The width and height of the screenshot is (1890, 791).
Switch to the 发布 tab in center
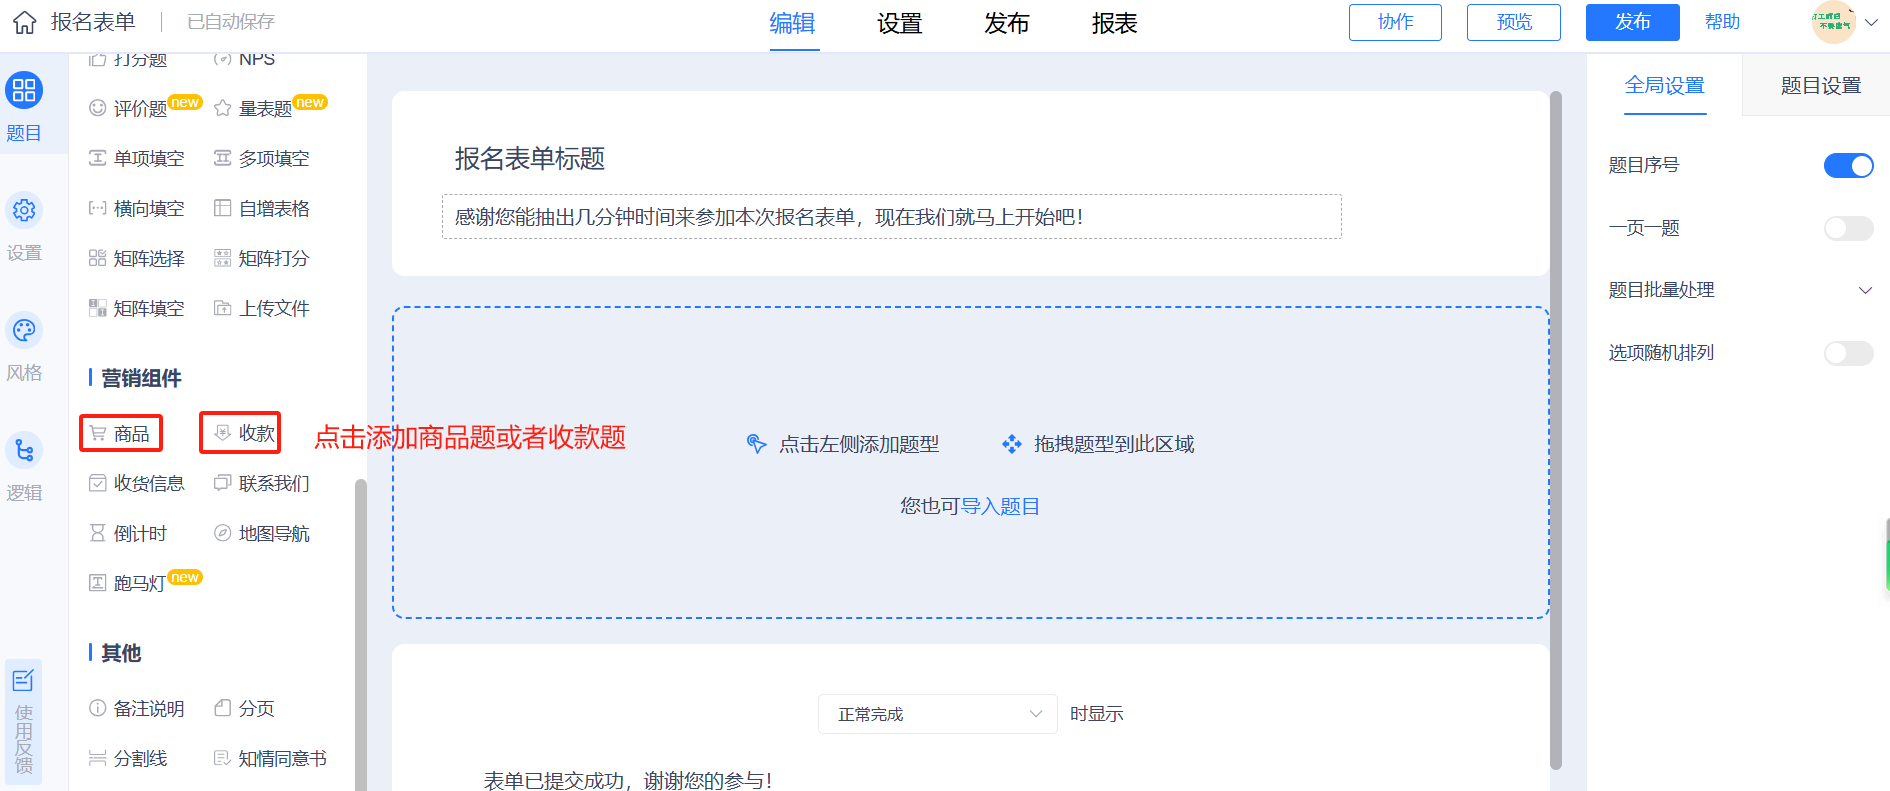[x=1006, y=23]
